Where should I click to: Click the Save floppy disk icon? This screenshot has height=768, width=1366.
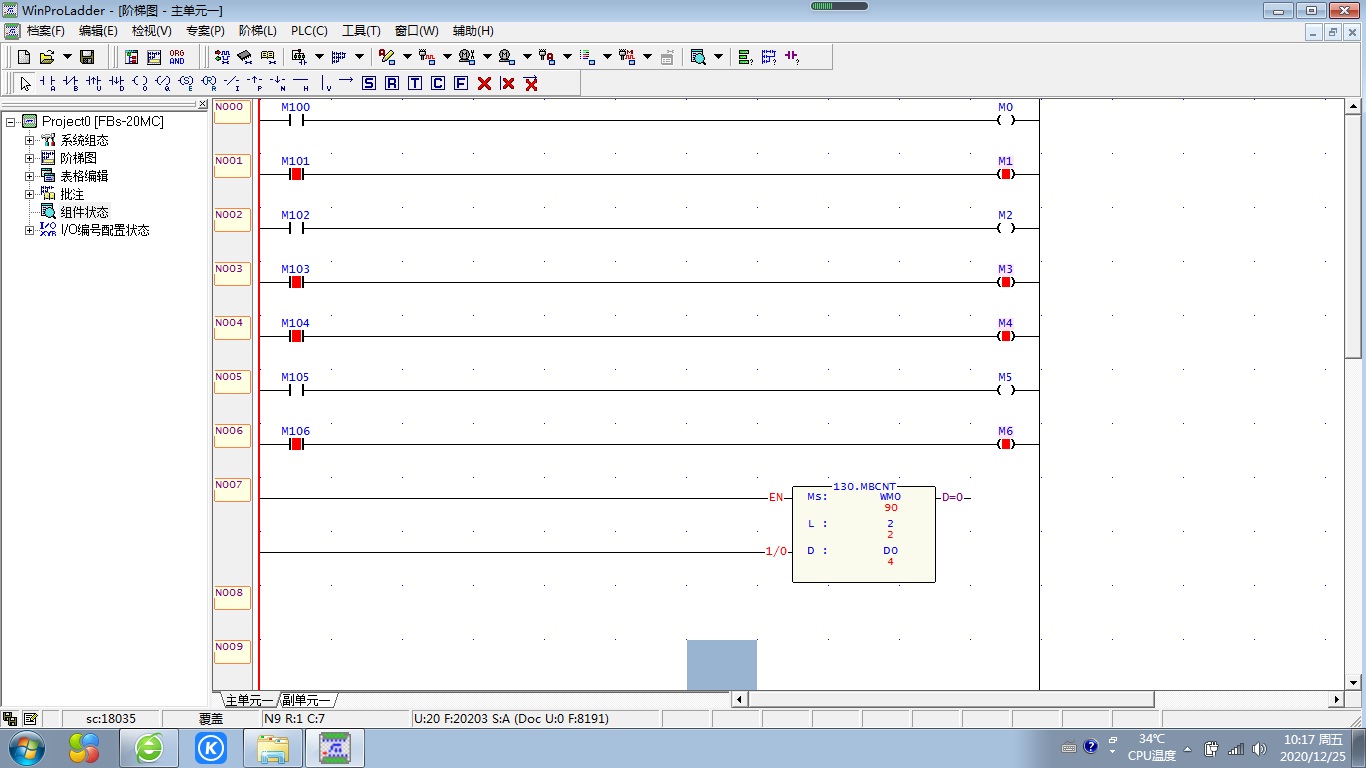[x=87, y=57]
